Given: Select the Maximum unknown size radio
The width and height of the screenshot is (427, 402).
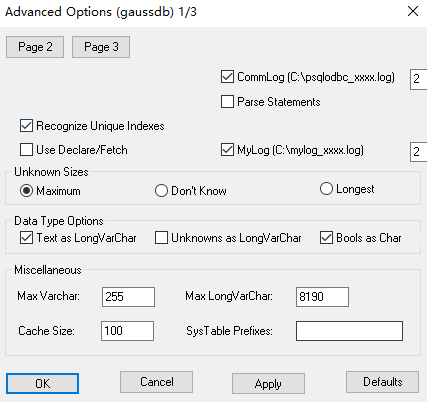Looking at the screenshot, I should pos(26,191).
